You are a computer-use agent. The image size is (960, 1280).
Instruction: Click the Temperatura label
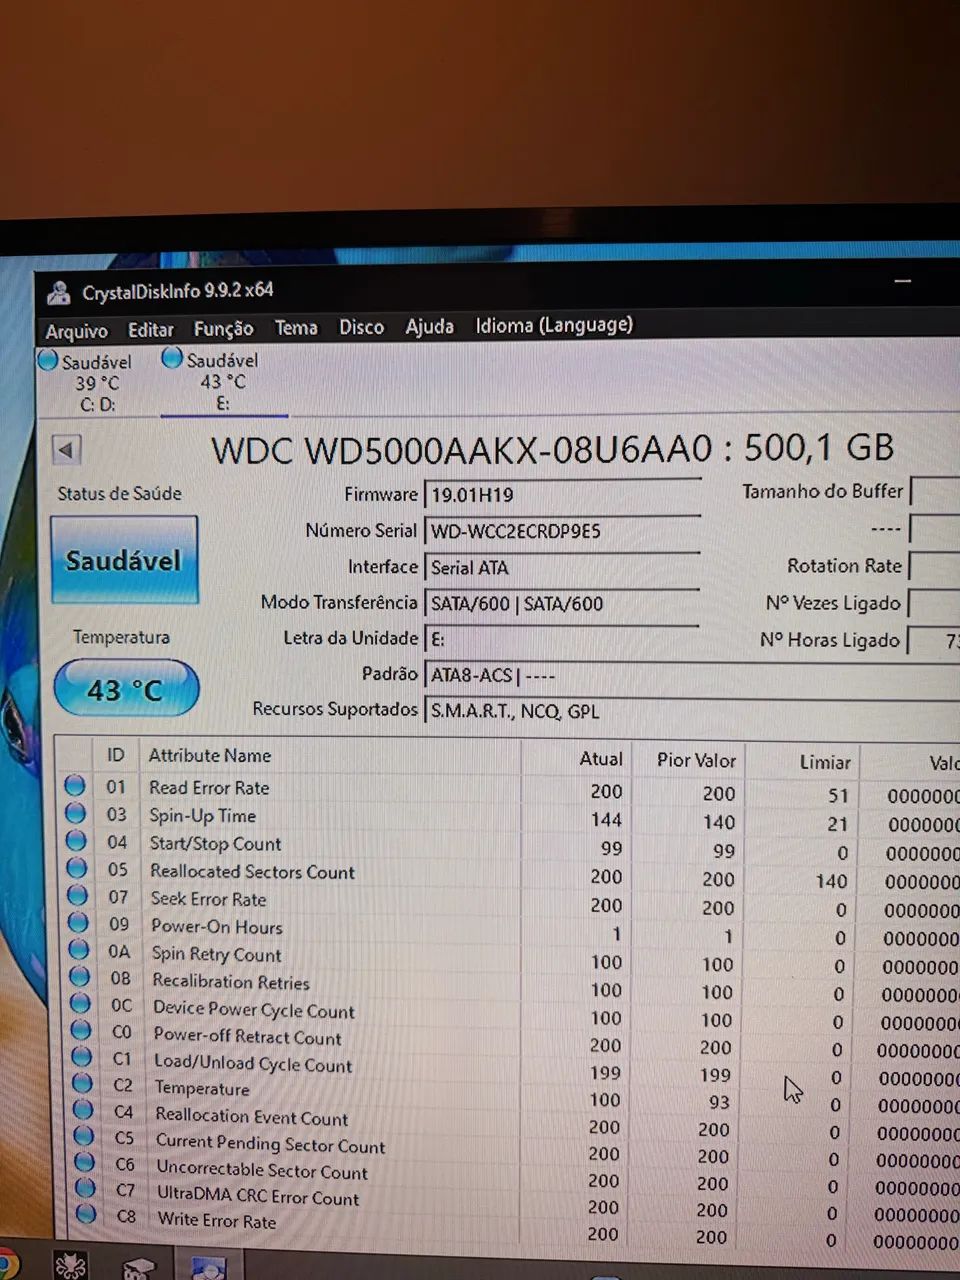(x=121, y=637)
